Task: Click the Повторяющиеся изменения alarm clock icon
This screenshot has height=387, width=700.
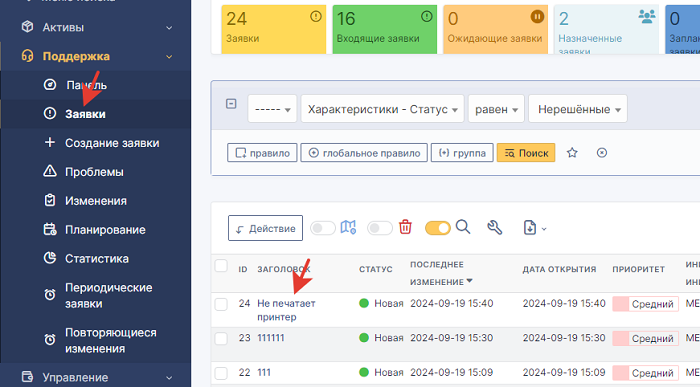Action: [x=50, y=340]
